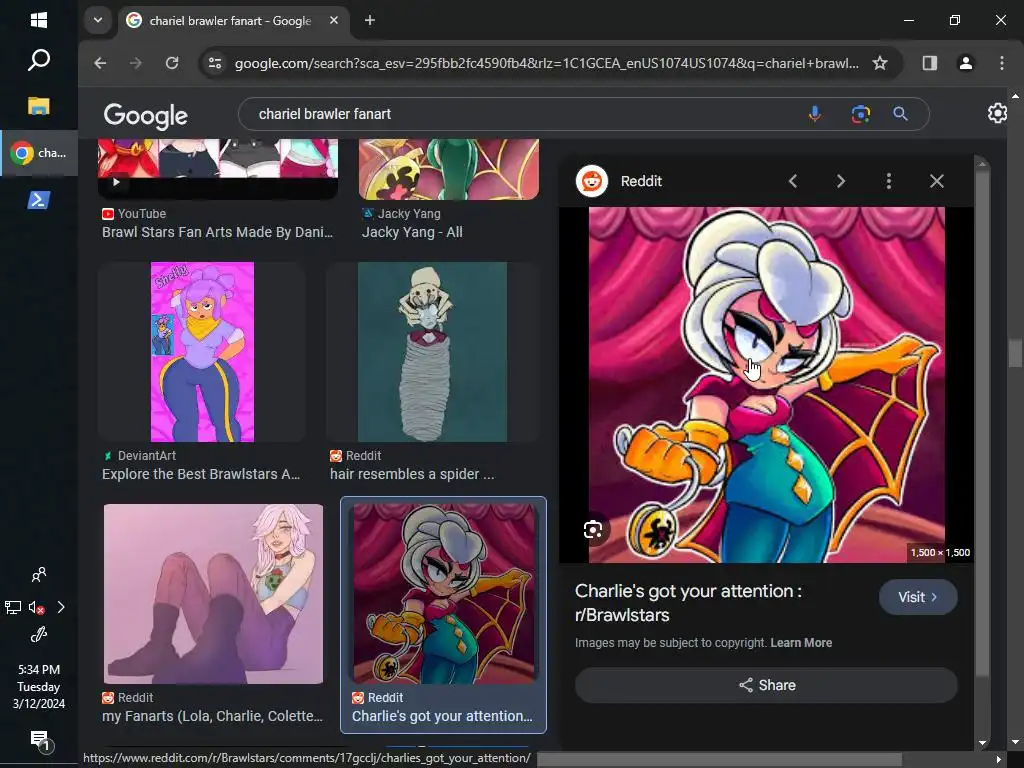Click the horizontal page scrollbar

pyautogui.click(x=719, y=759)
